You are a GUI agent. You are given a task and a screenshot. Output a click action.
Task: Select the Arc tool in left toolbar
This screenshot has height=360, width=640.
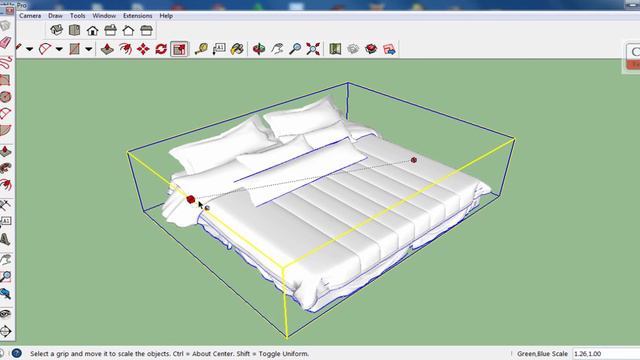(6, 113)
